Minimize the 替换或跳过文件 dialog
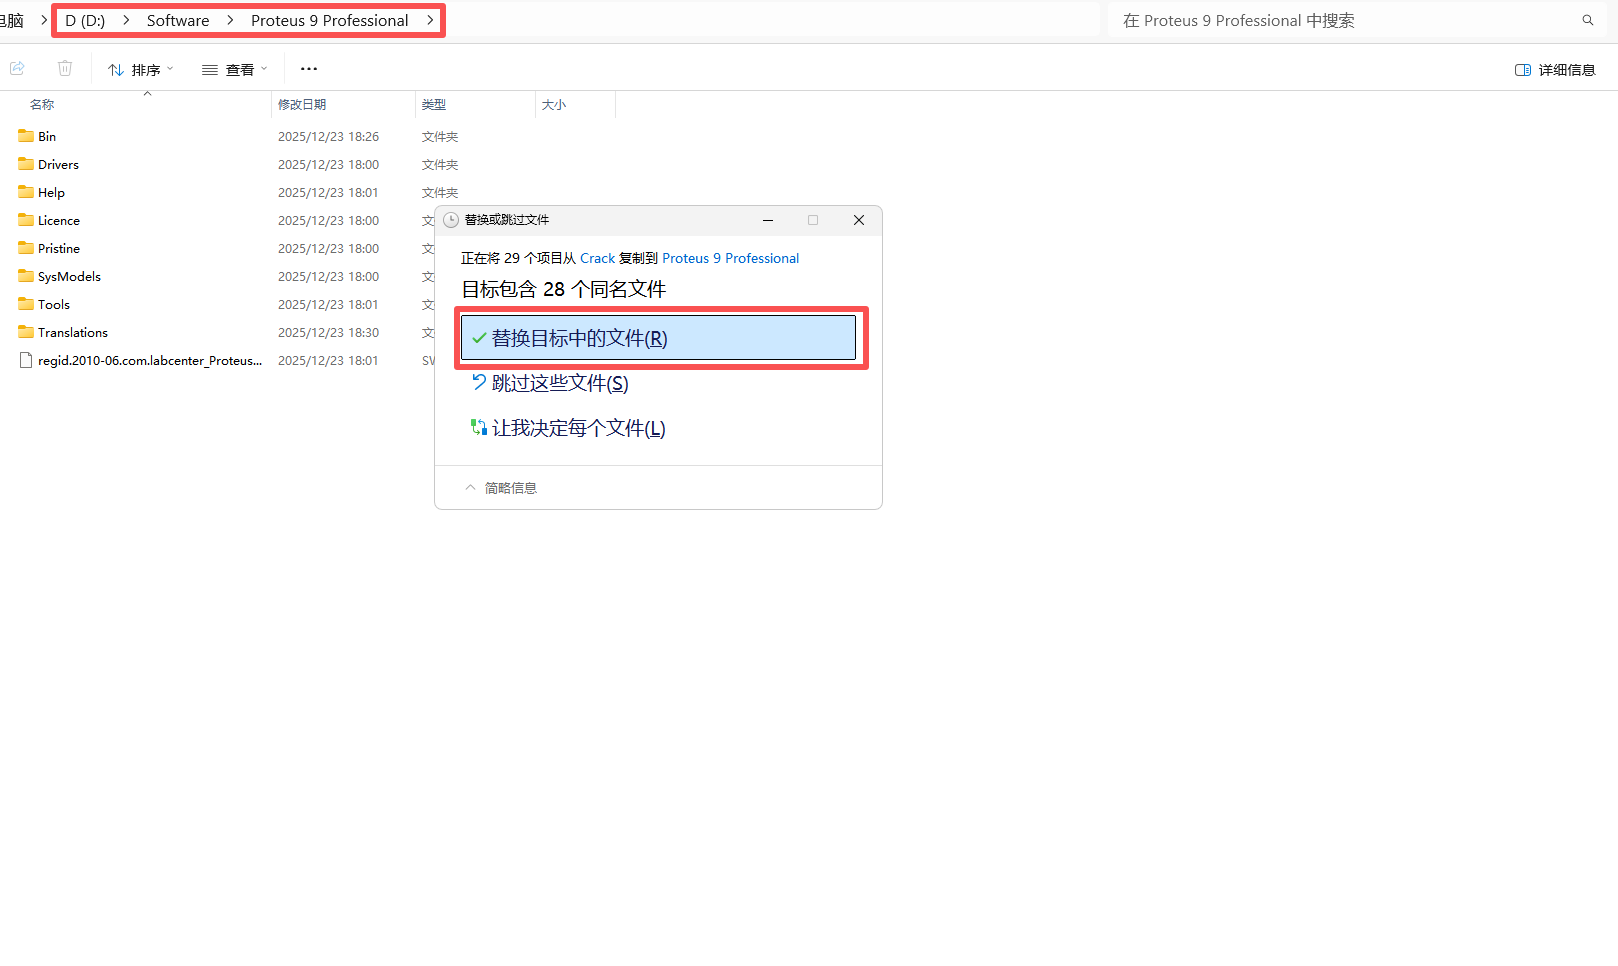 click(x=768, y=220)
